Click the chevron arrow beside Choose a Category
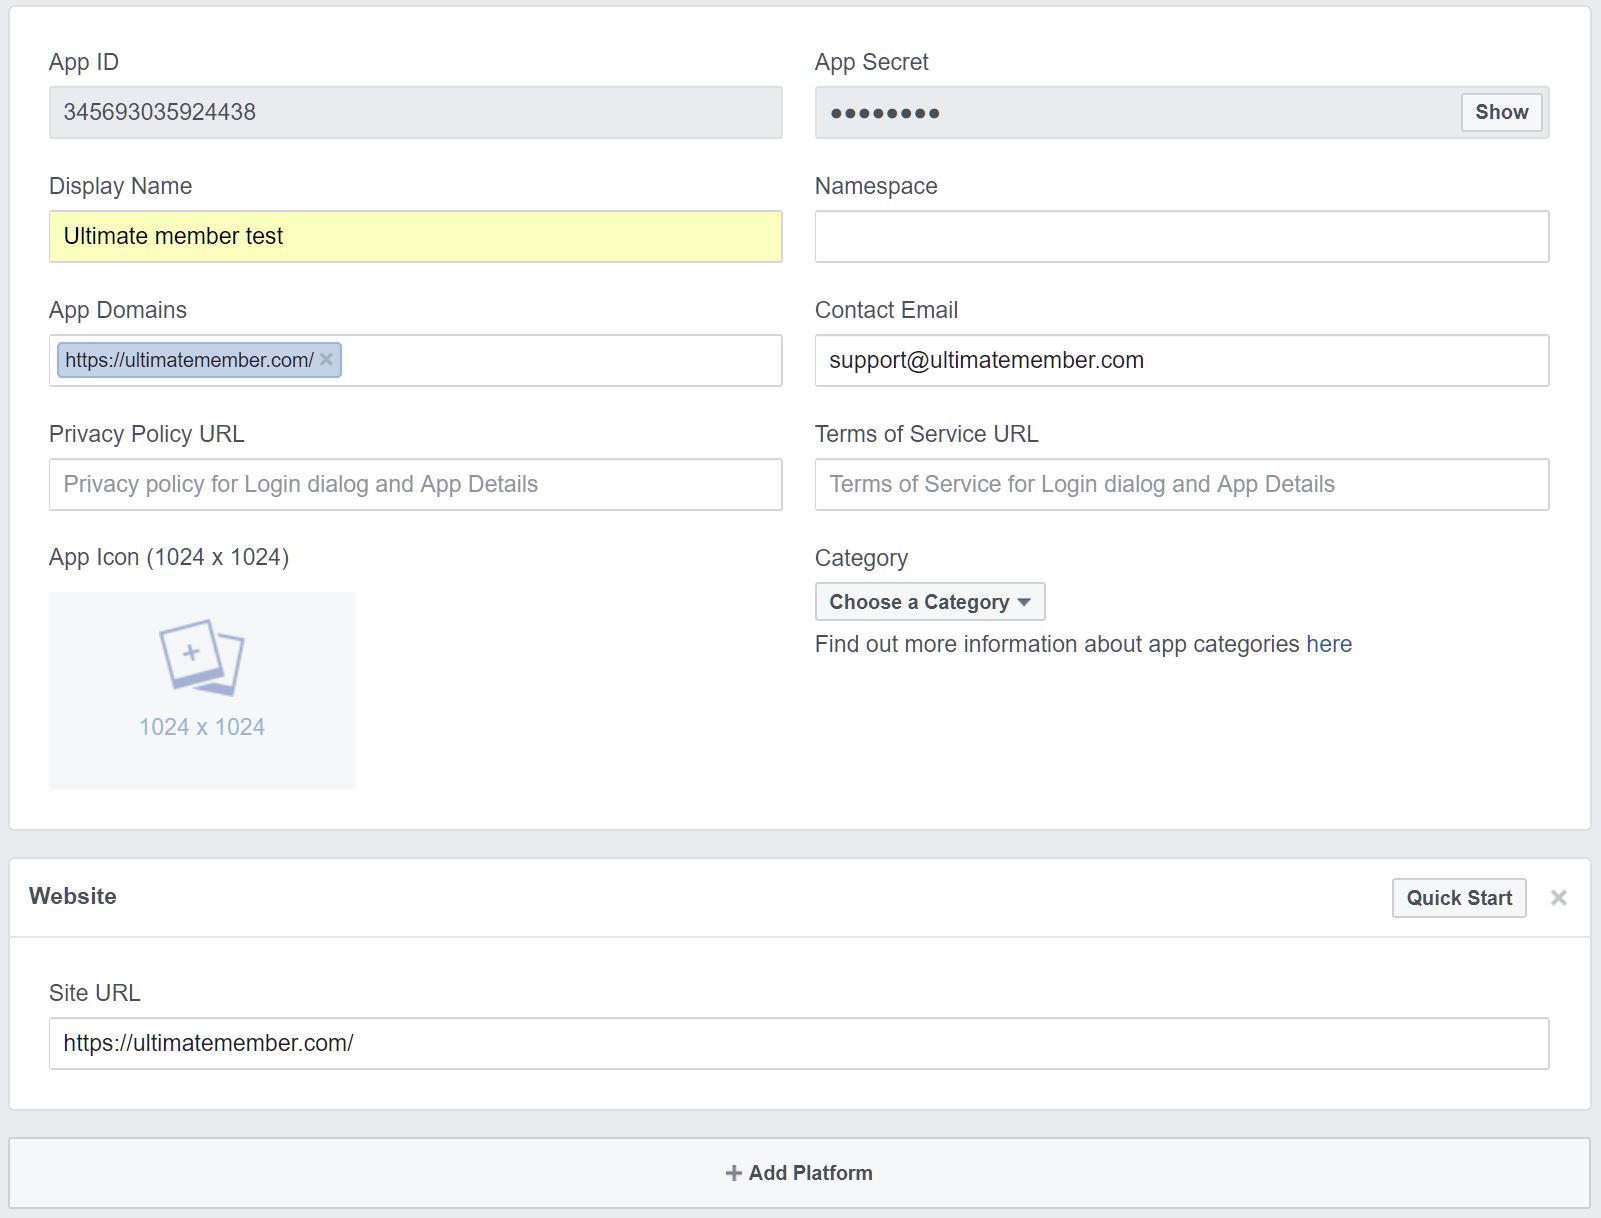 [x=1024, y=601]
